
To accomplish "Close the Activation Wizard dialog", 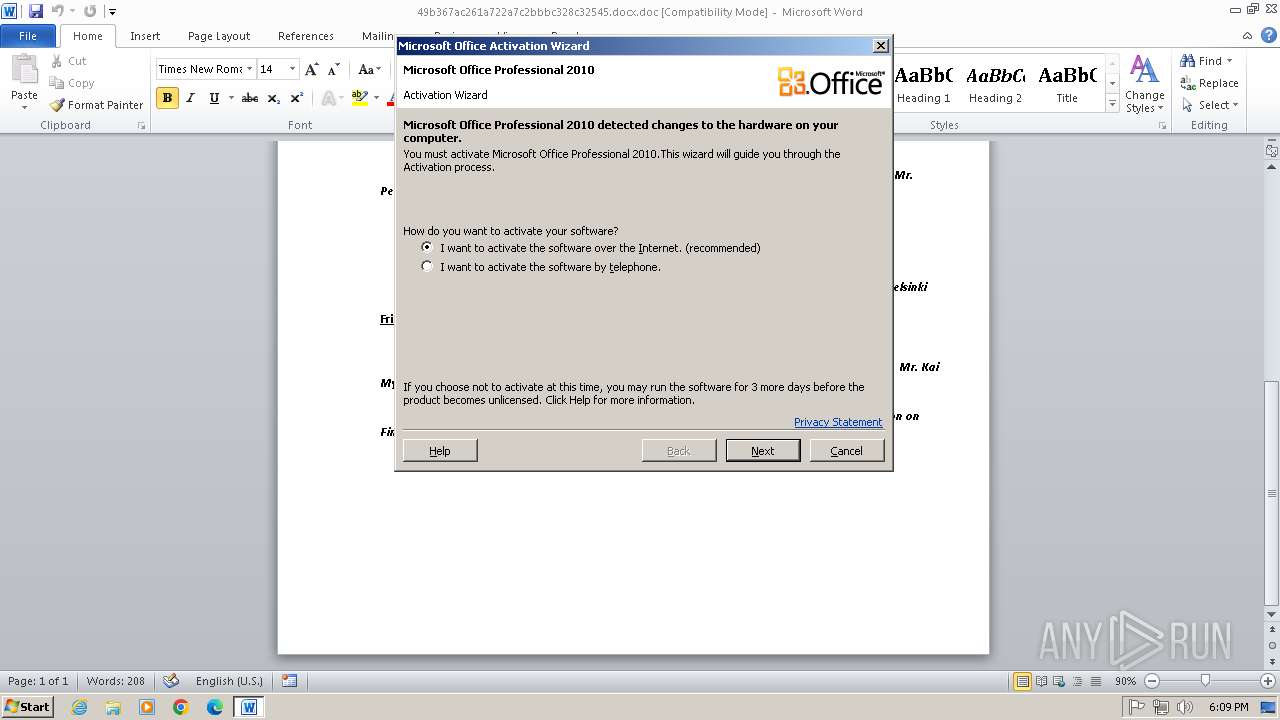I will 880,46.
